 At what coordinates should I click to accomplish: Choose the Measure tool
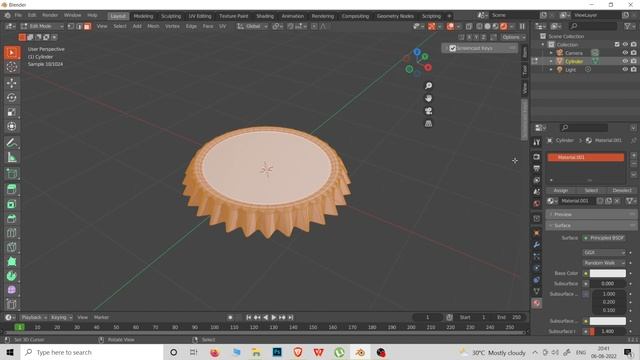click(11, 157)
